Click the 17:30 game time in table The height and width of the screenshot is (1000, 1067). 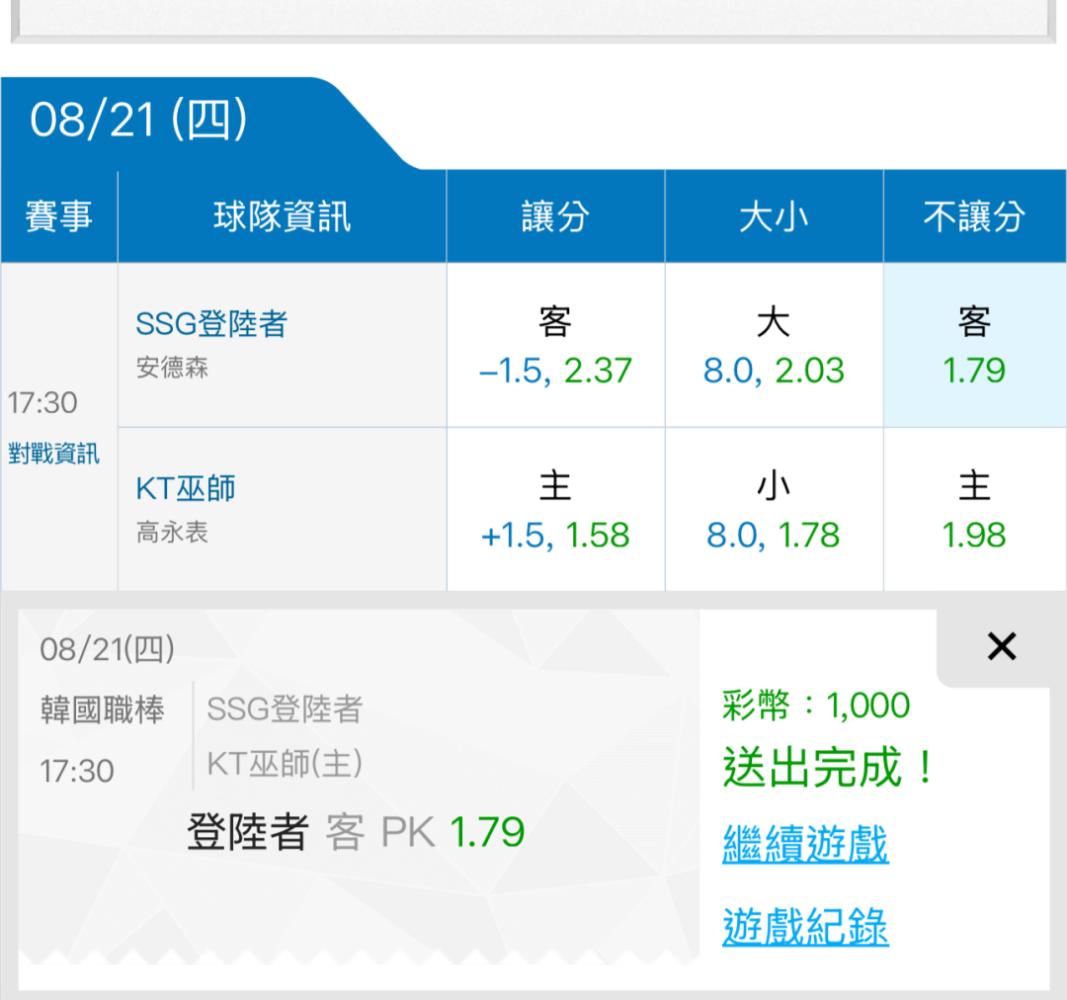click(x=42, y=403)
